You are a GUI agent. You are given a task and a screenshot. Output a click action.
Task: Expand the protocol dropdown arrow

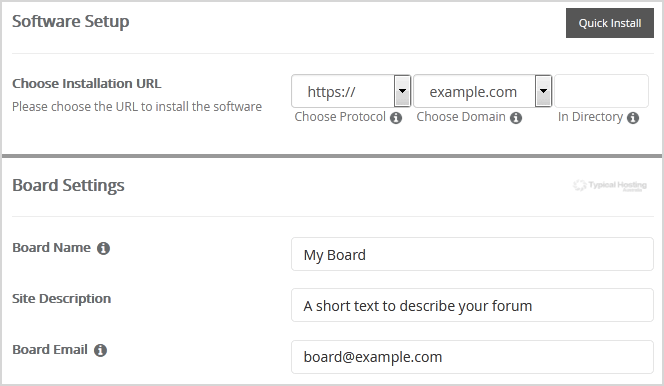pyautogui.click(x=402, y=91)
